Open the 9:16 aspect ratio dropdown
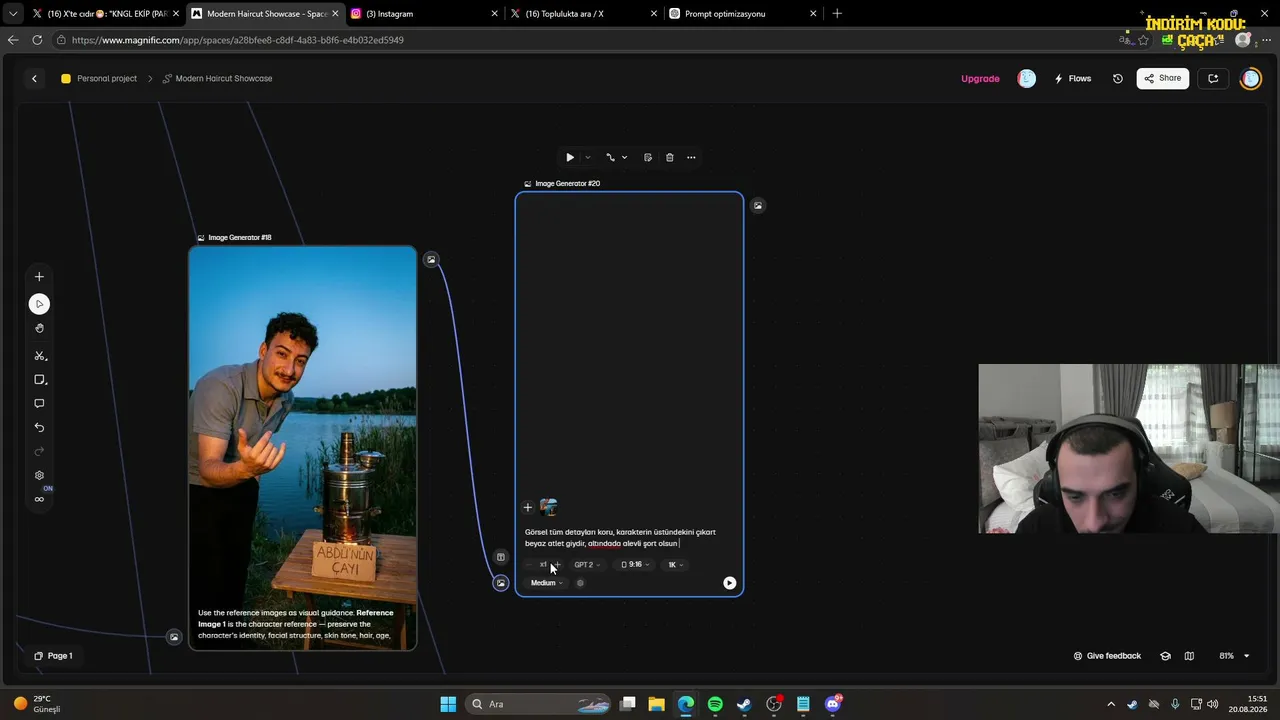1280x720 pixels. pyautogui.click(x=635, y=565)
